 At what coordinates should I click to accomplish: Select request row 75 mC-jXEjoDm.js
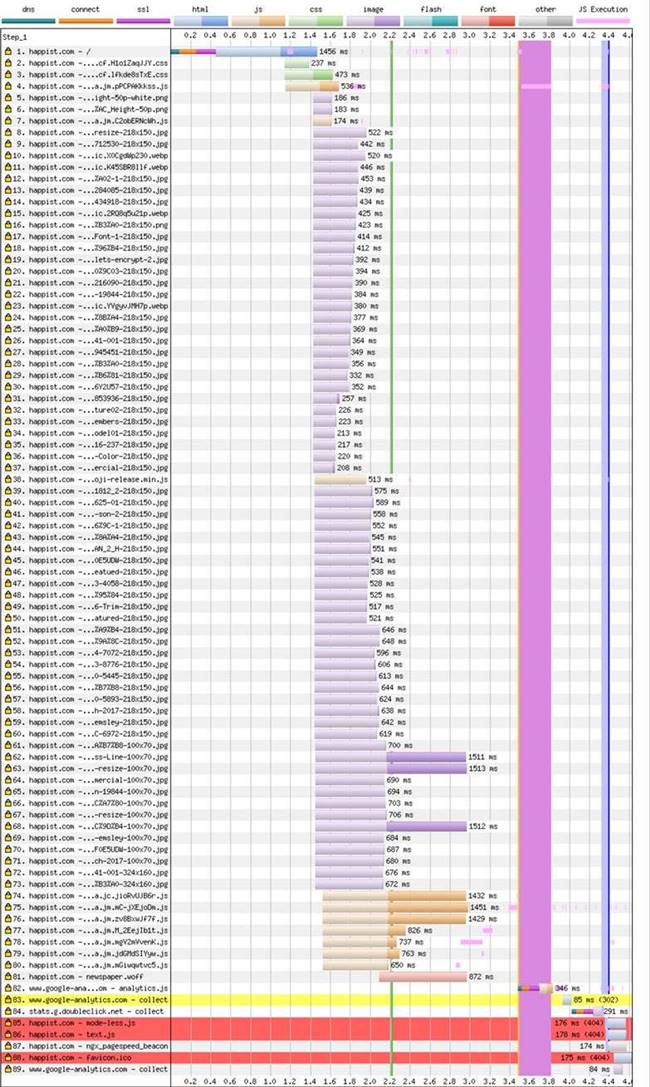point(87,907)
